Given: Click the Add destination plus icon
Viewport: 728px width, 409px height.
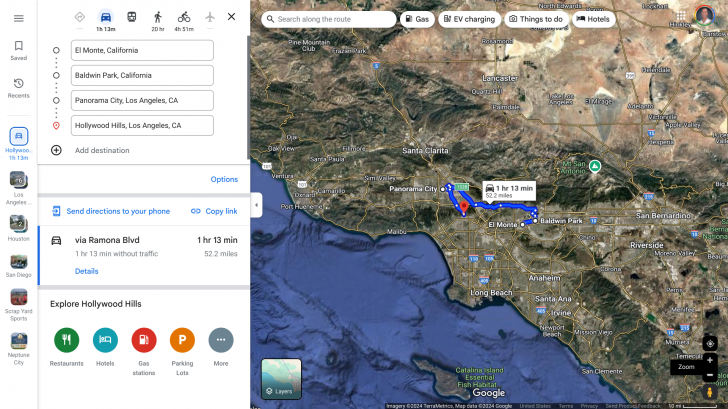Looking at the screenshot, I should (56, 150).
